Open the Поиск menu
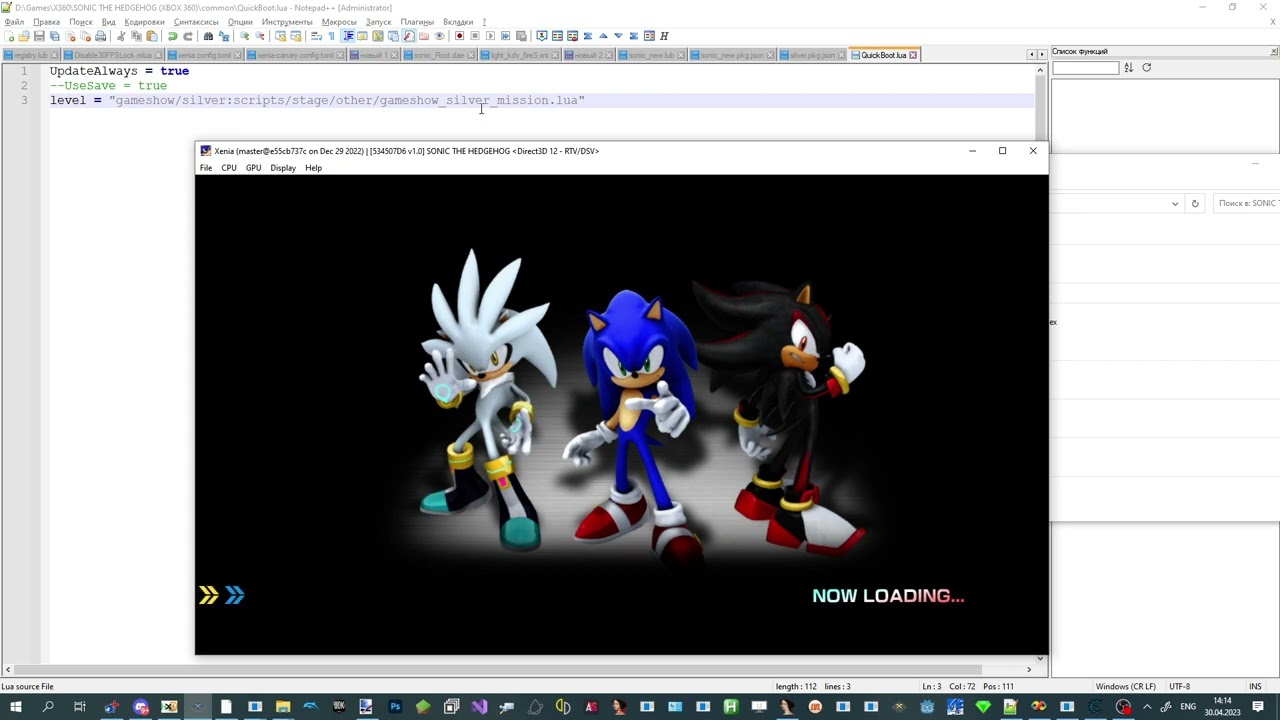 (81, 22)
